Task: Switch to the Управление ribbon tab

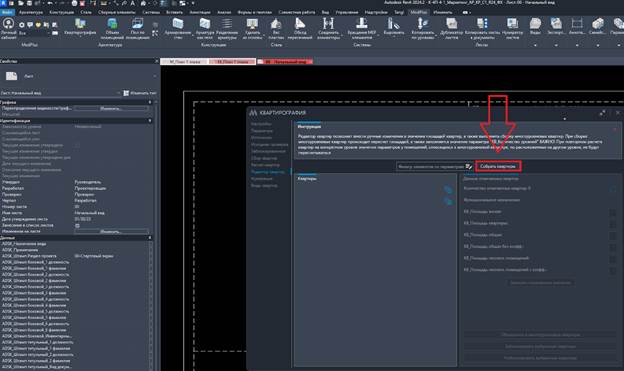Action: pyautogui.click(x=346, y=12)
